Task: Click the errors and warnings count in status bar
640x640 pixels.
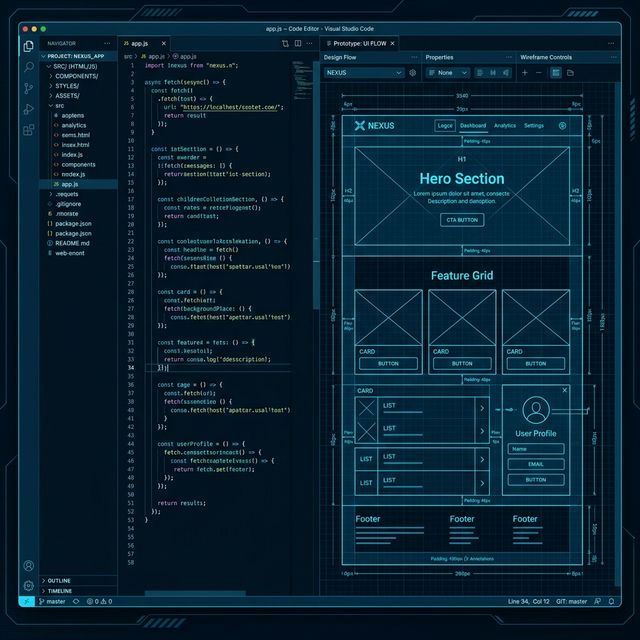Action: (x=99, y=601)
